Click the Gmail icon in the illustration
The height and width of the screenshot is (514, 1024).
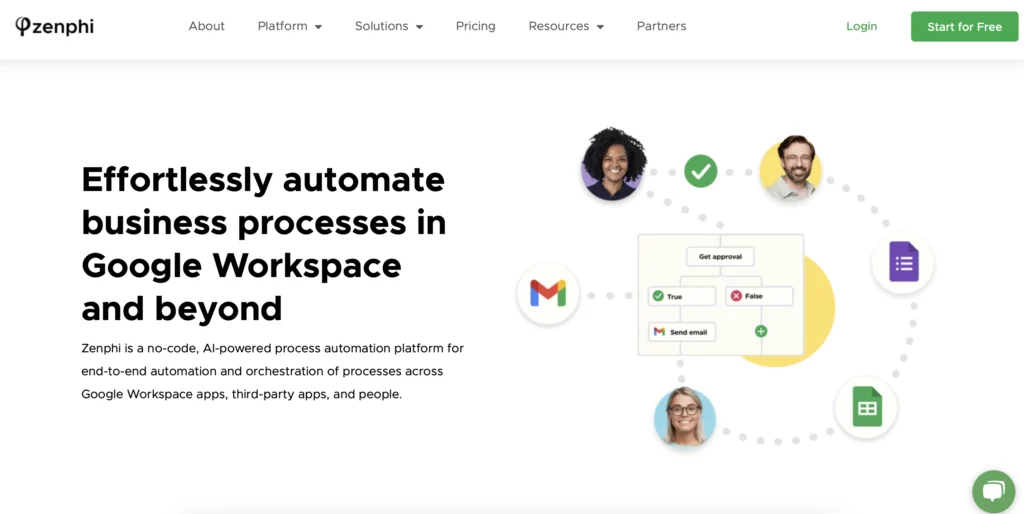pos(548,293)
